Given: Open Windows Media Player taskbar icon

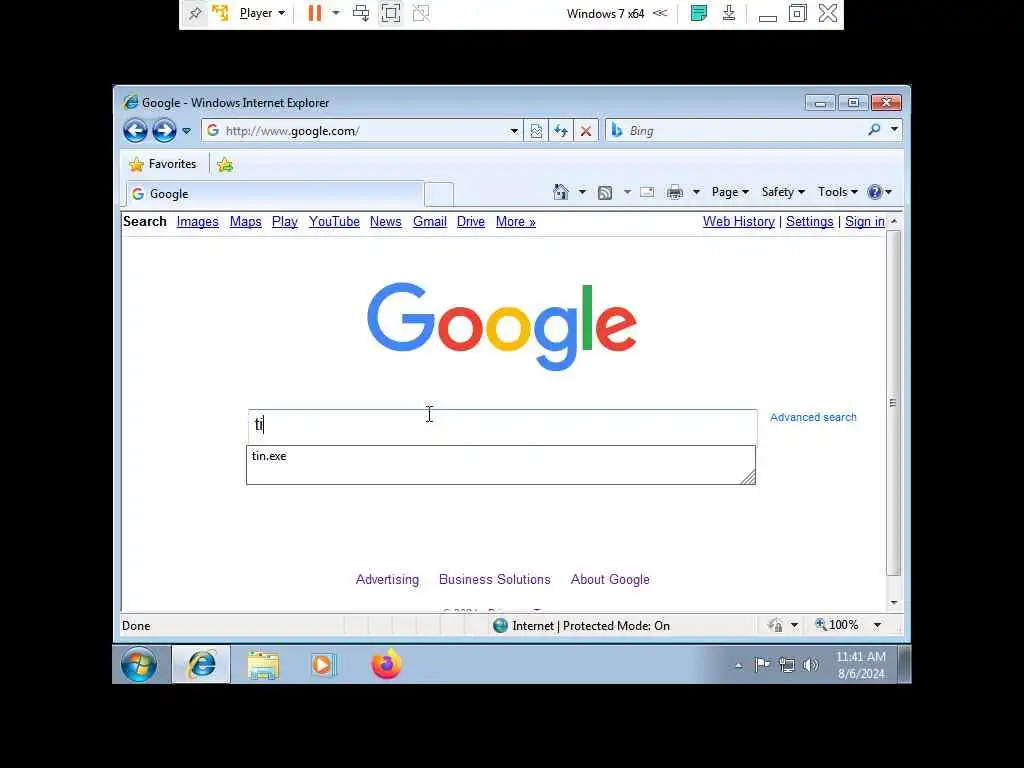Looking at the screenshot, I should coord(324,665).
